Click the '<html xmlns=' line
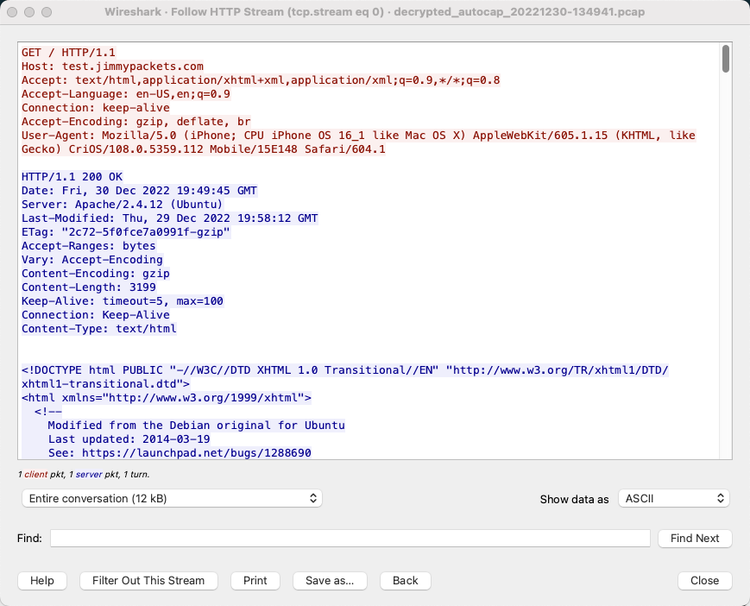This screenshot has height=606, width=750. pos(166,398)
